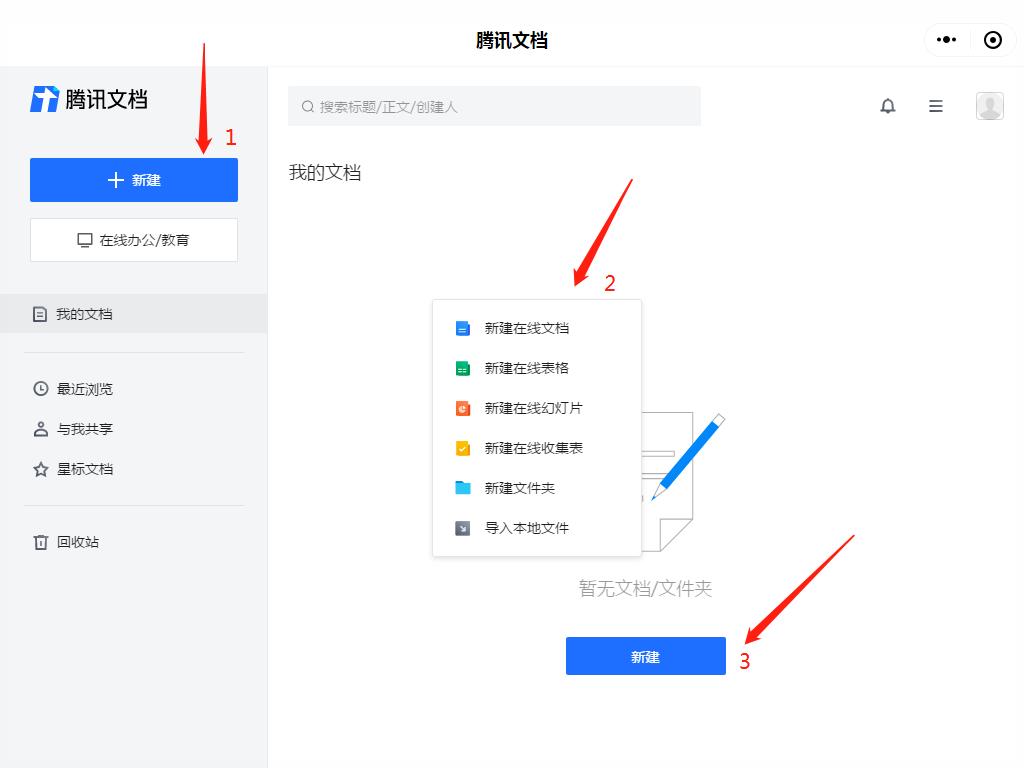Select 新建文件夹 from the menu
1024x768 pixels.
[537, 488]
